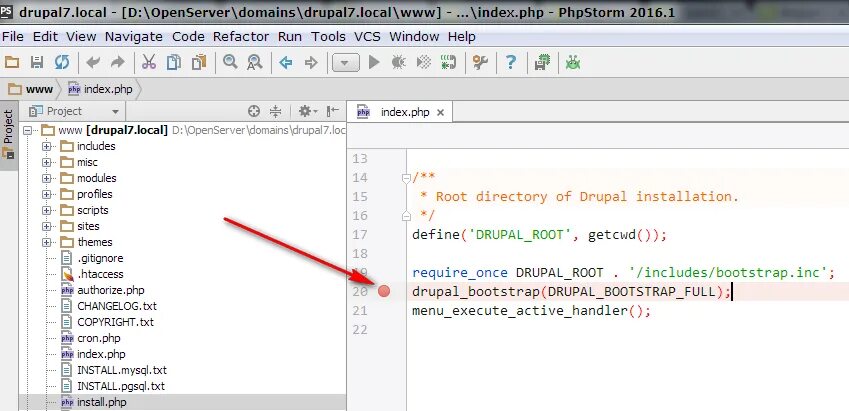The height and width of the screenshot is (411, 849).
Task: Open the Window menu
Action: 414,36
